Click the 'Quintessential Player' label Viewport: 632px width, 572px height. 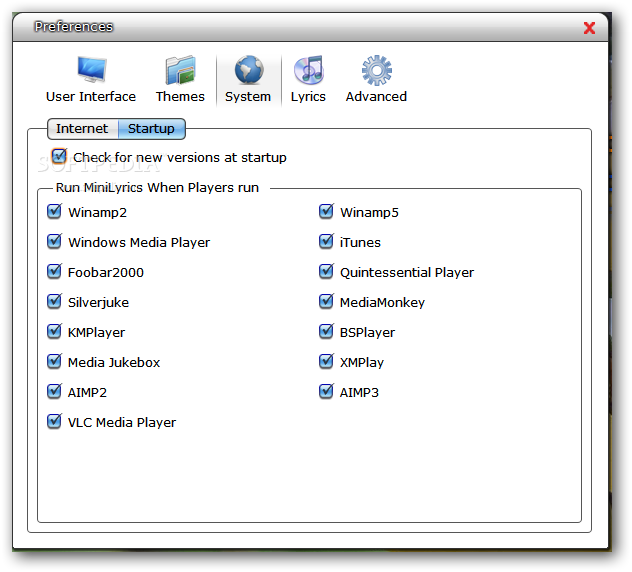coord(407,272)
